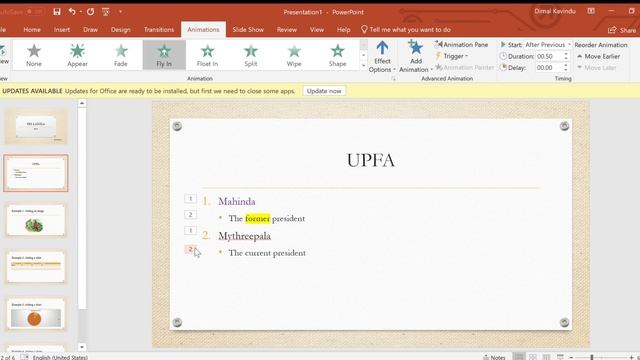Image resolution: width=640 pixels, height=360 pixels.
Task: Apply the Appear animation effect
Action: 77,55
